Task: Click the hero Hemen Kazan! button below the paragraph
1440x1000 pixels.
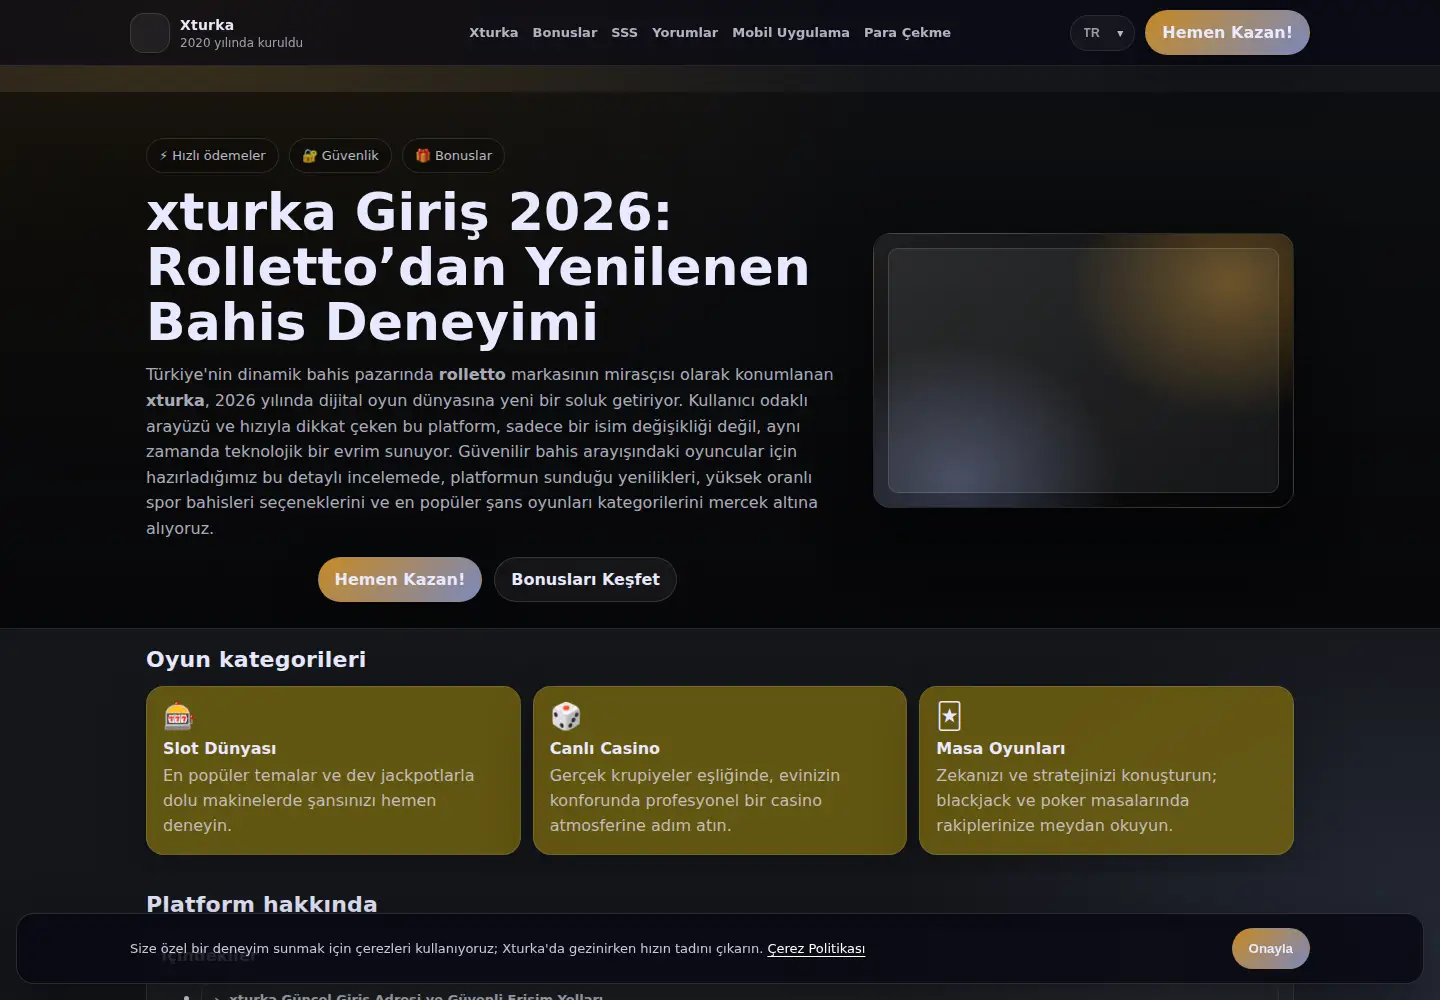Action: 400,579
